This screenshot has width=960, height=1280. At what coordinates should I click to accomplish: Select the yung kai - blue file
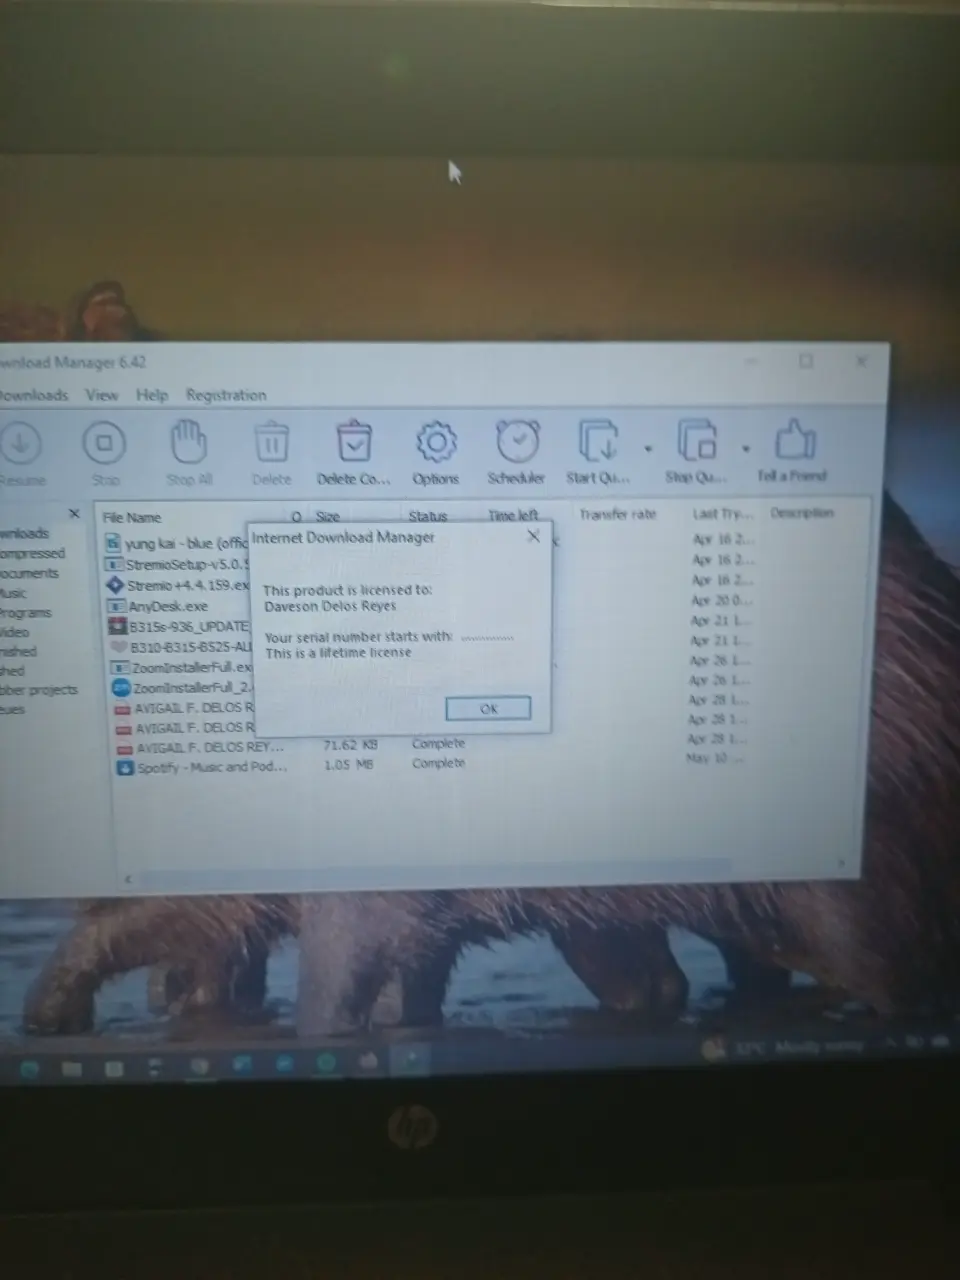coord(177,544)
